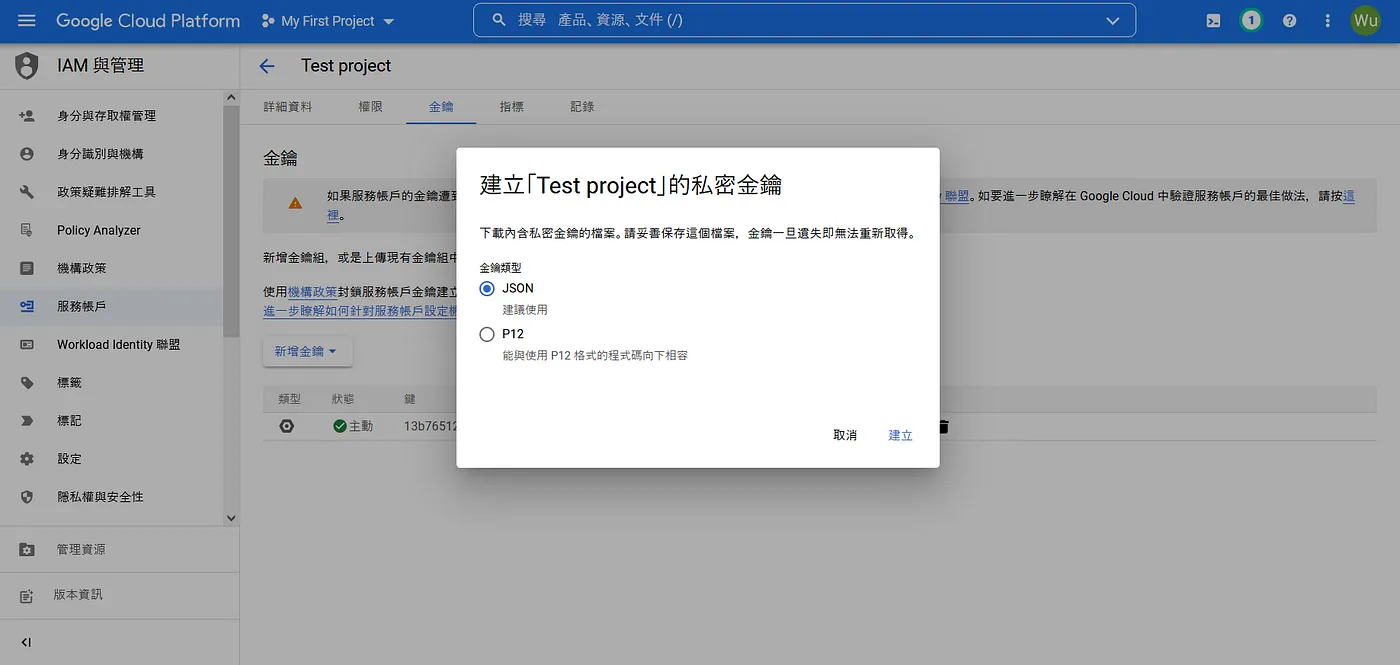Open notifications badge showing 1
The height and width of the screenshot is (665, 1400).
[x=1251, y=20]
